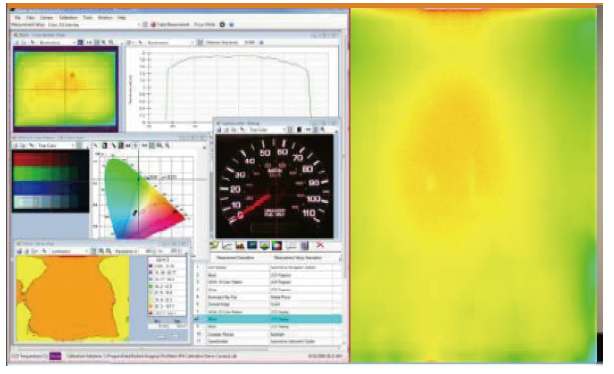Open the True Color dropdown above speedometer
614x374 pixels.
pos(267,130)
